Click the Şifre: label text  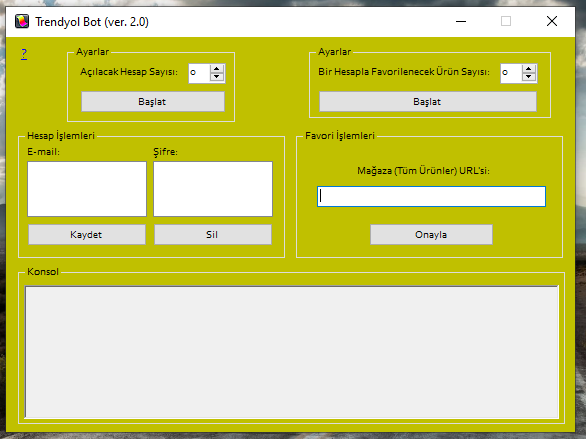click(x=165, y=152)
